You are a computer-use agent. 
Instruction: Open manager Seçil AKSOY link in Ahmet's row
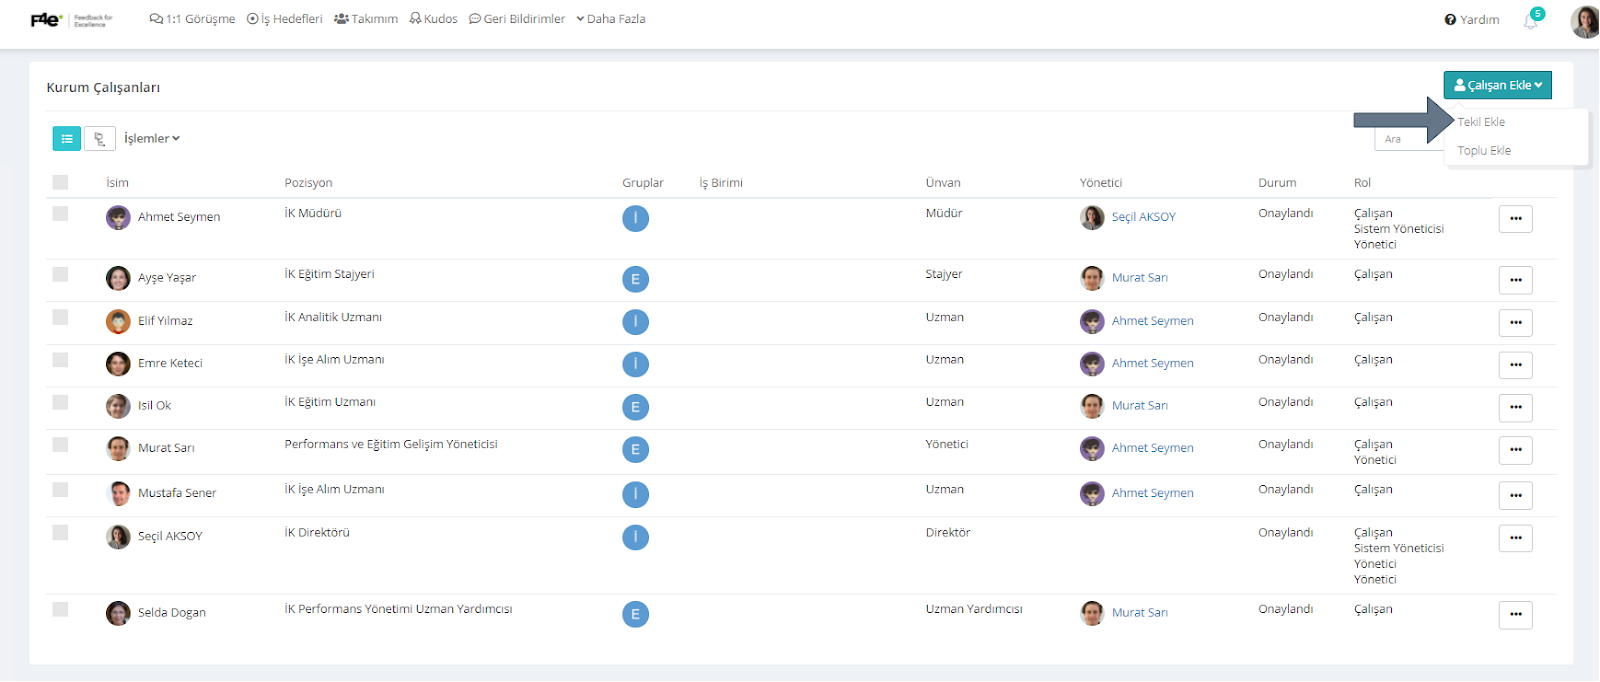[x=1143, y=217]
